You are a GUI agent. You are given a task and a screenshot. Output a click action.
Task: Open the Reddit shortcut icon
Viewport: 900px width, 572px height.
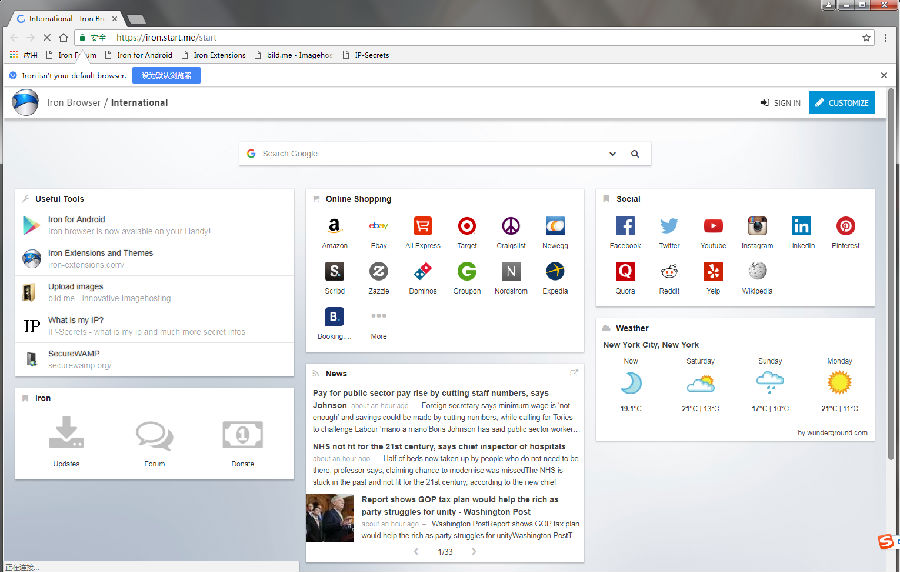click(x=669, y=271)
